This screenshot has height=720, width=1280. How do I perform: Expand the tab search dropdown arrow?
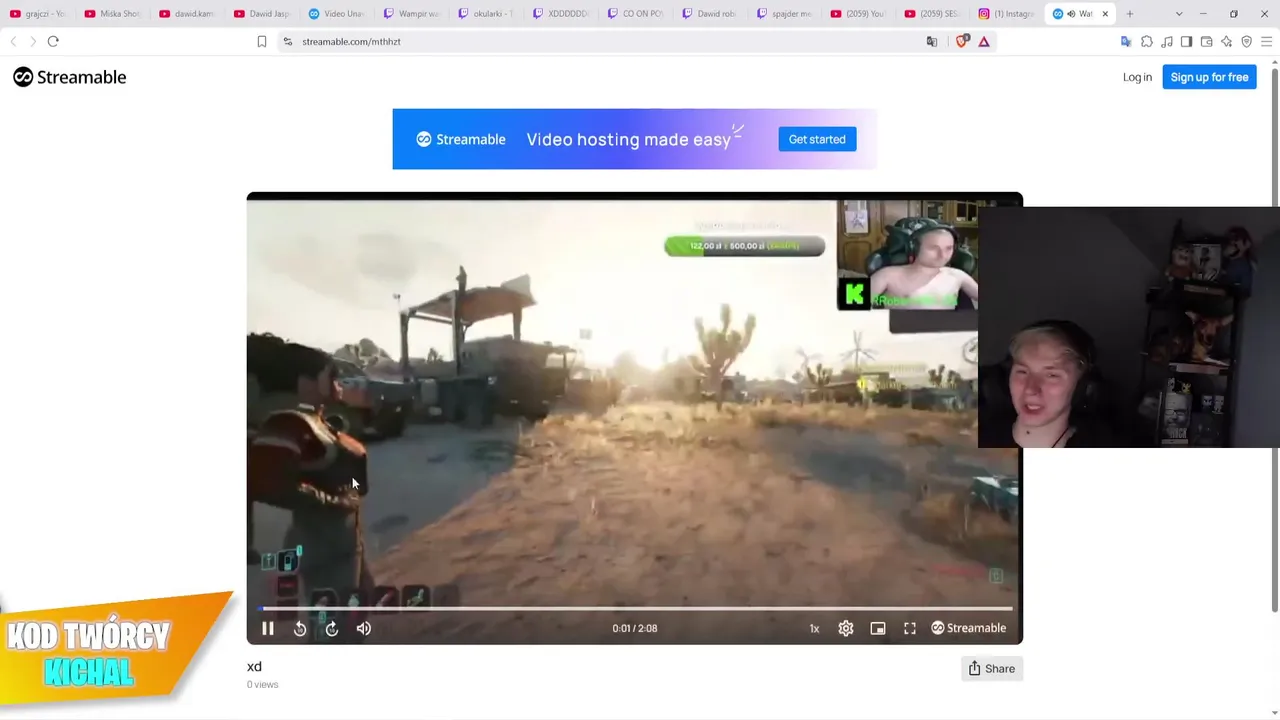(x=1179, y=14)
